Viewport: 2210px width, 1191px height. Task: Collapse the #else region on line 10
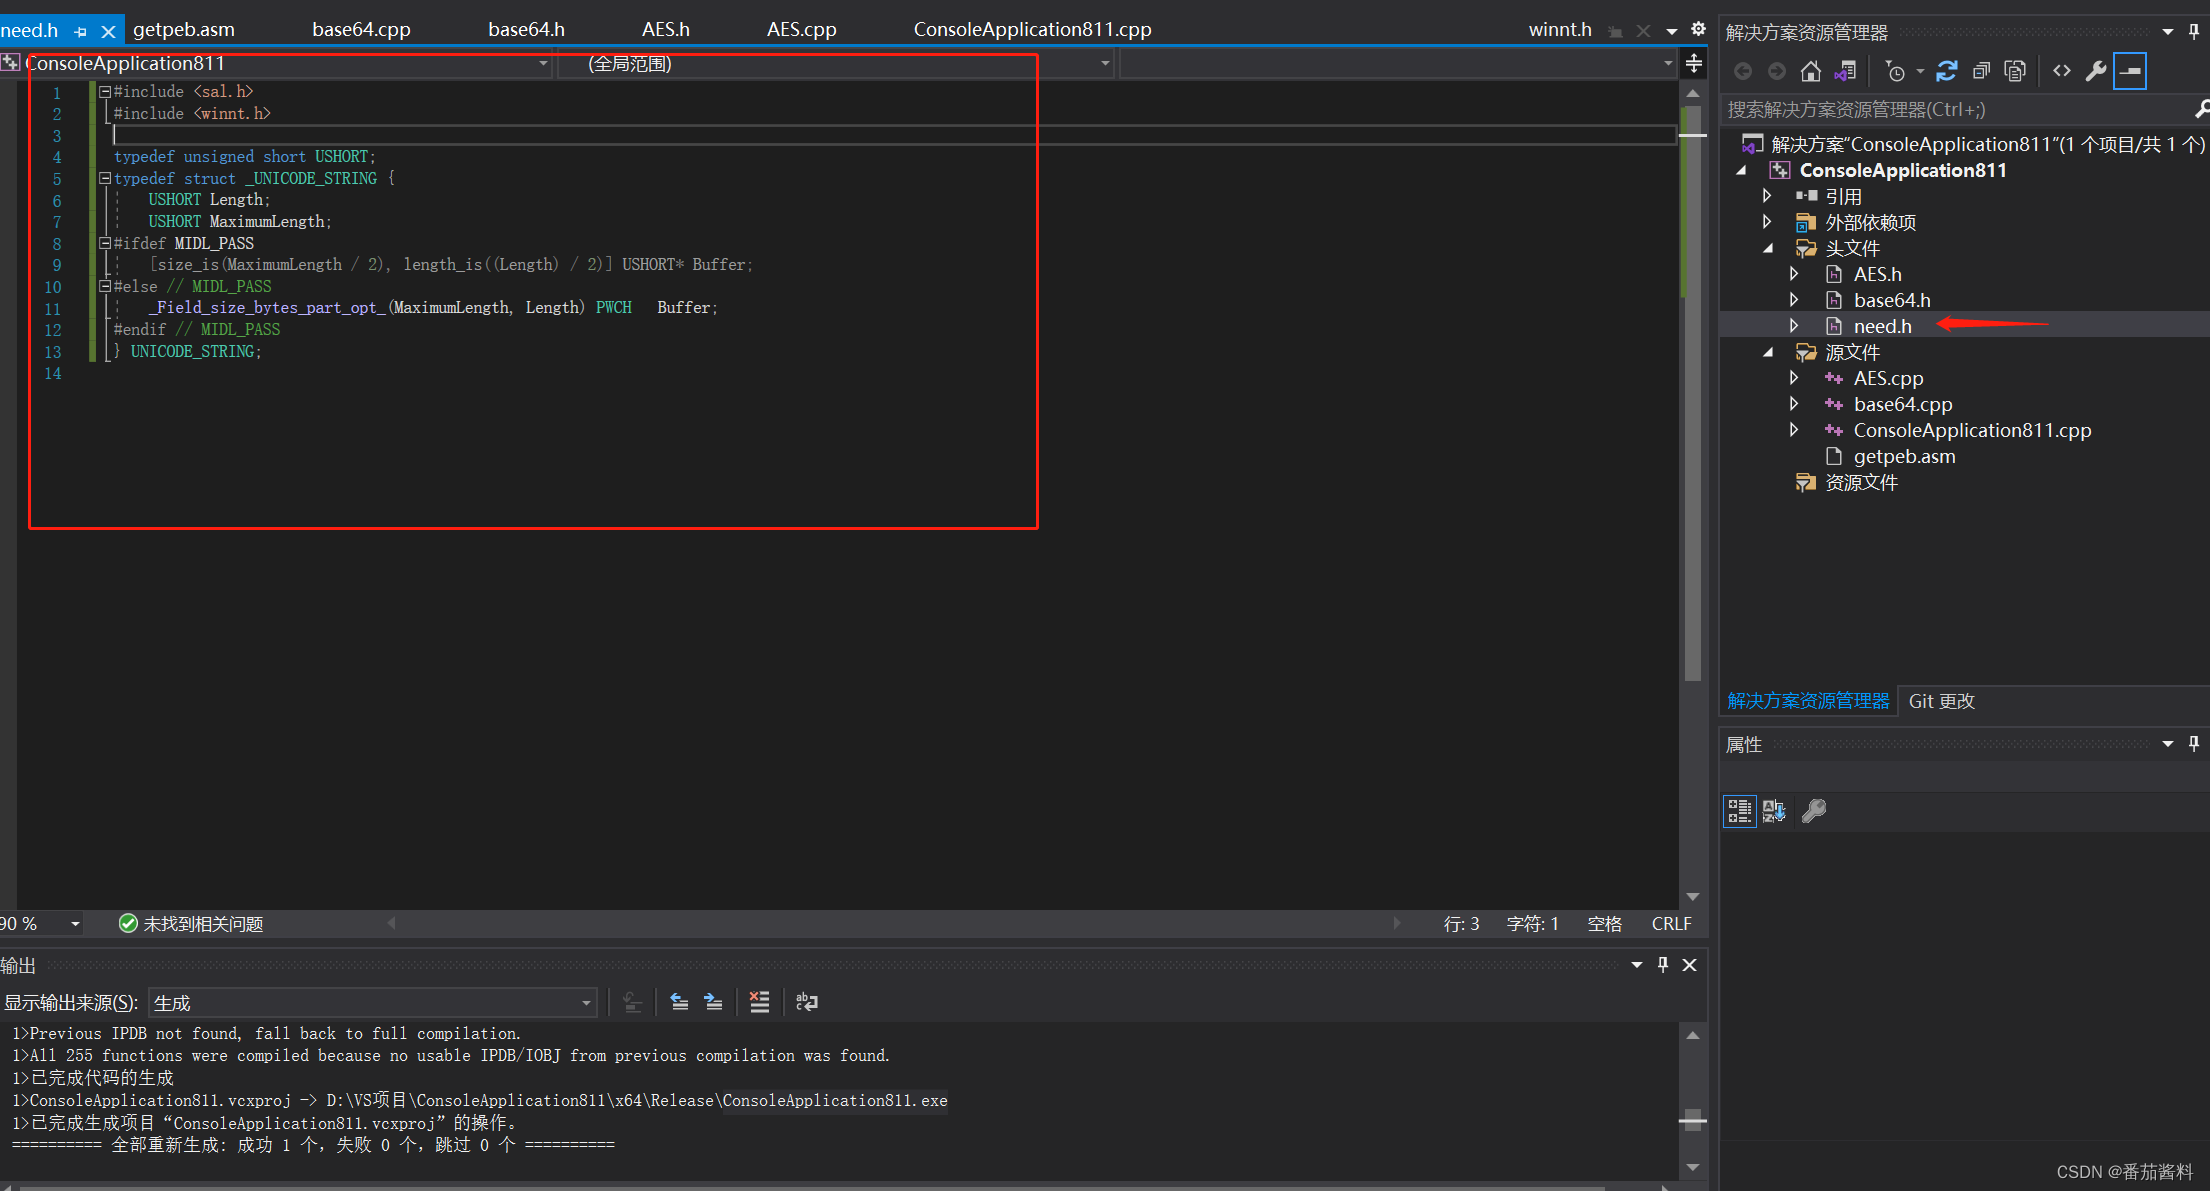pyautogui.click(x=104, y=286)
